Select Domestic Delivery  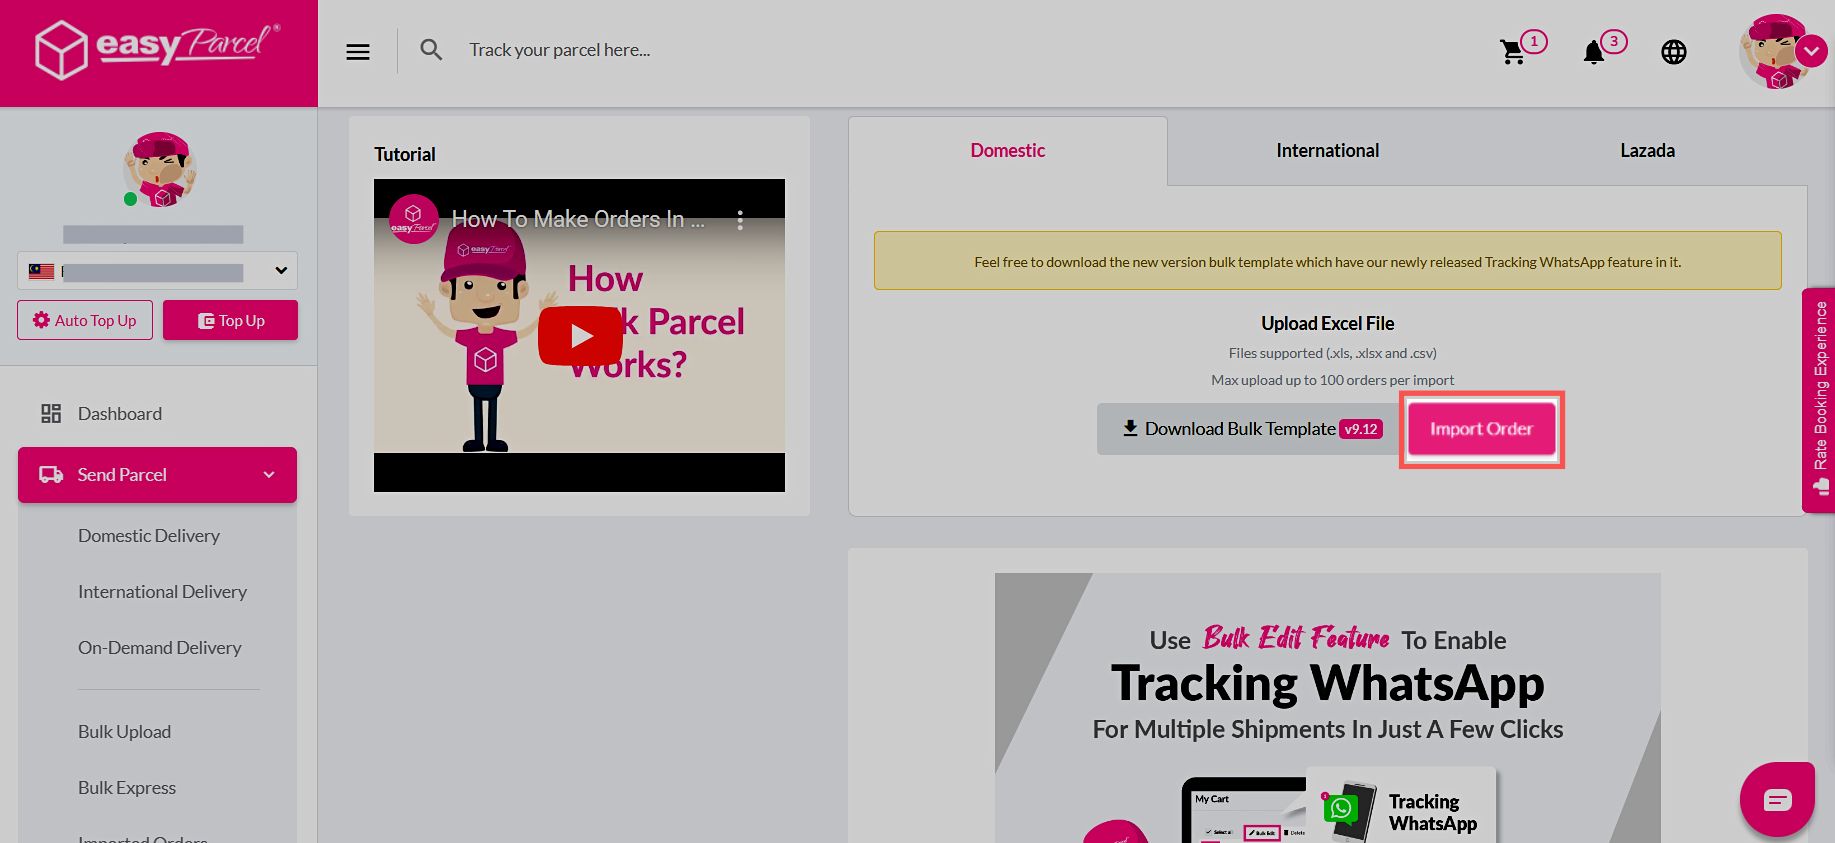pyautogui.click(x=149, y=536)
